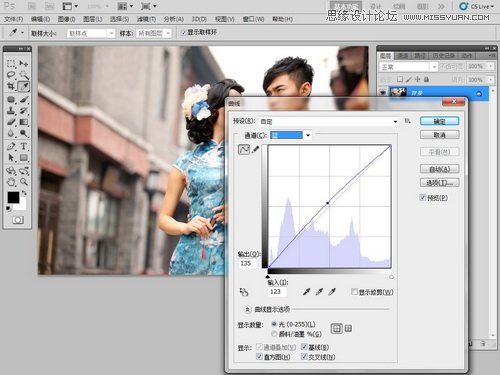Open the 样本 sample layers dropdown

click(x=154, y=33)
